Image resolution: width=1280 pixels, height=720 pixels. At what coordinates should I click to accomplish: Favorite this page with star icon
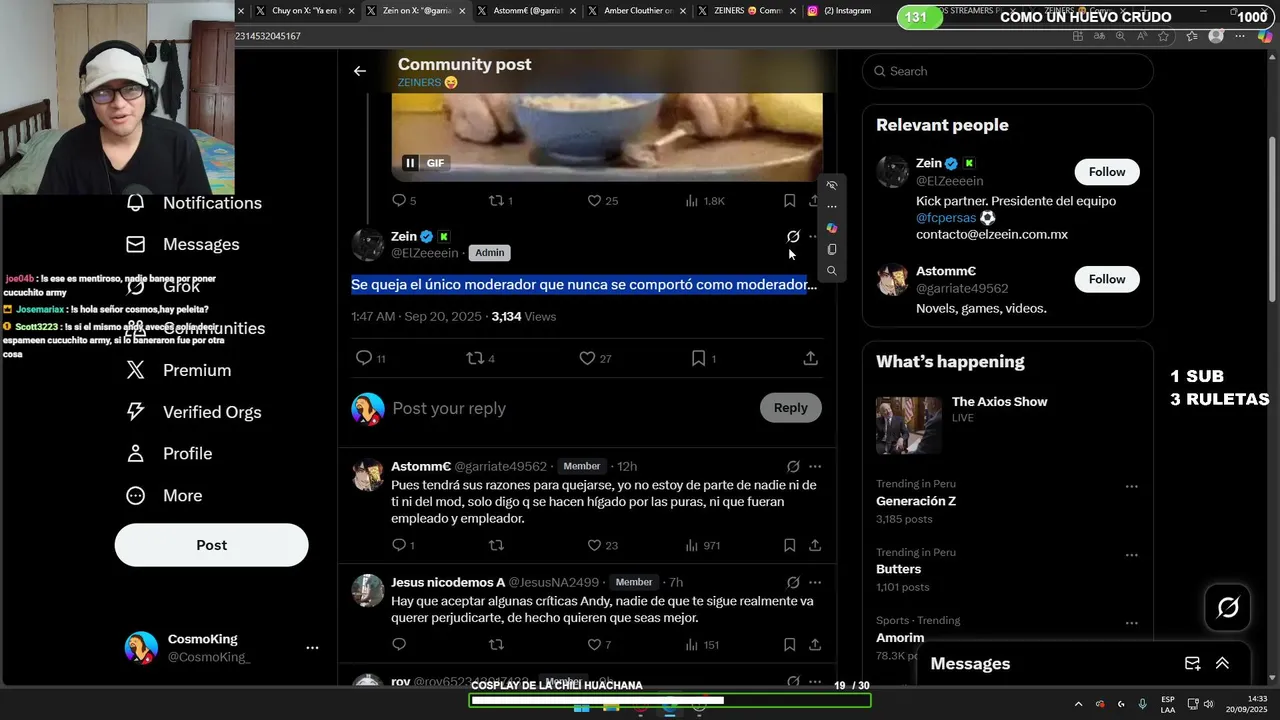pos(1164,36)
